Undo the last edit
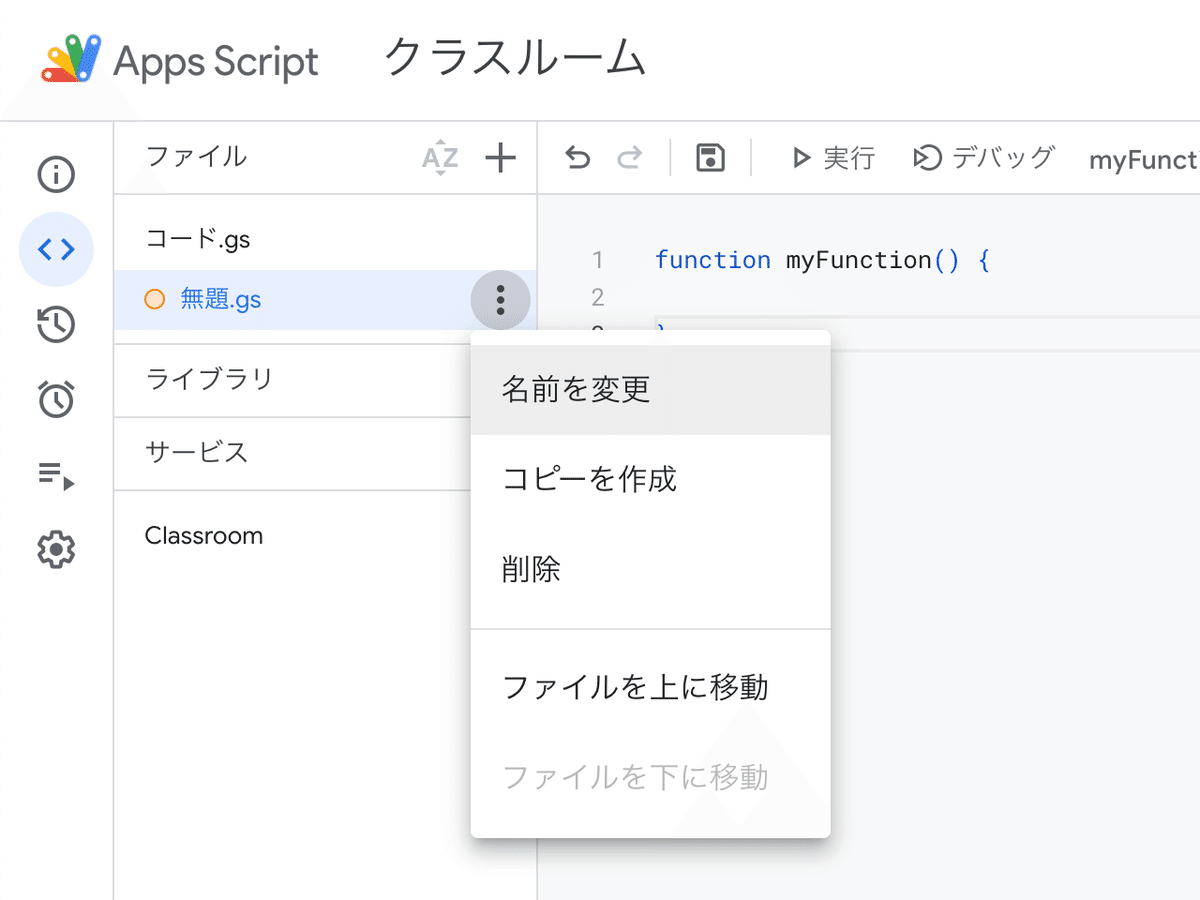This screenshot has width=1200, height=900. pyautogui.click(x=578, y=158)
